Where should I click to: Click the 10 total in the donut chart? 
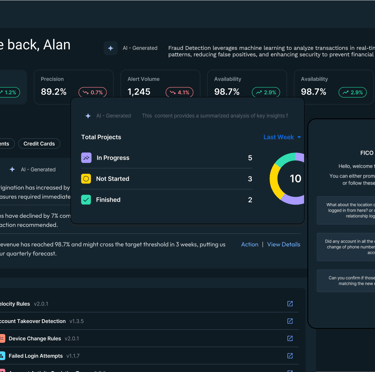pos(295,179)
